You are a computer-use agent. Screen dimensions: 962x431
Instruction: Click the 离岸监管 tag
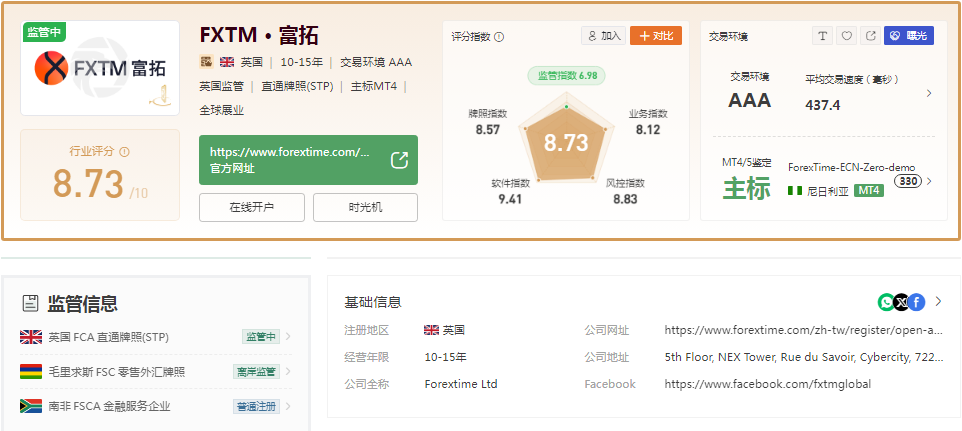click(x=256, y=372)
